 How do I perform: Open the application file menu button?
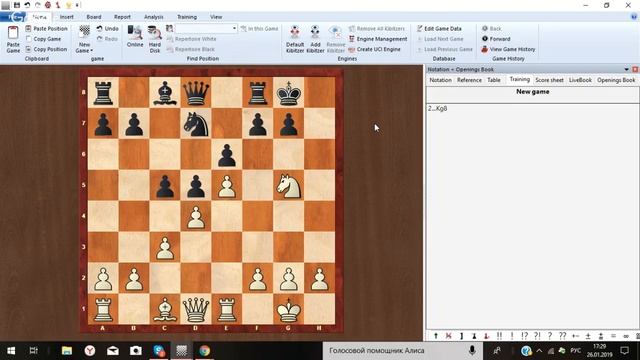tap(13, 17)
